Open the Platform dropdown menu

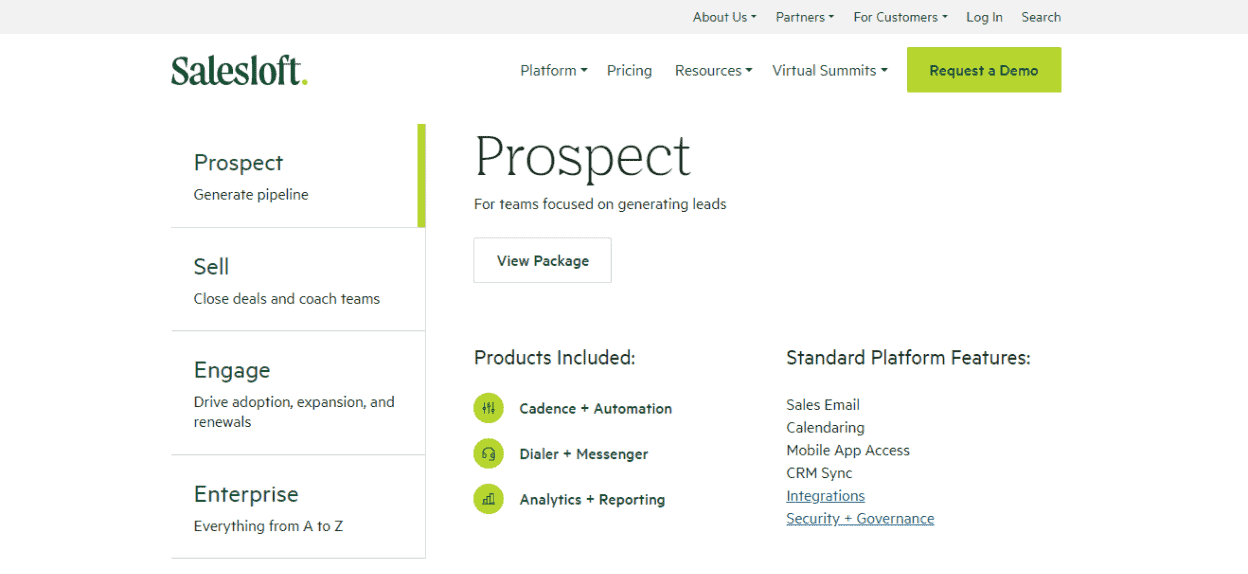(x=554, y=70)
